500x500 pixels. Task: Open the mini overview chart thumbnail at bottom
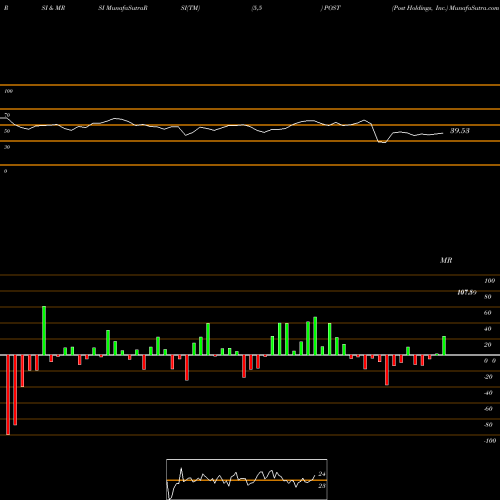tap(247, 479)
